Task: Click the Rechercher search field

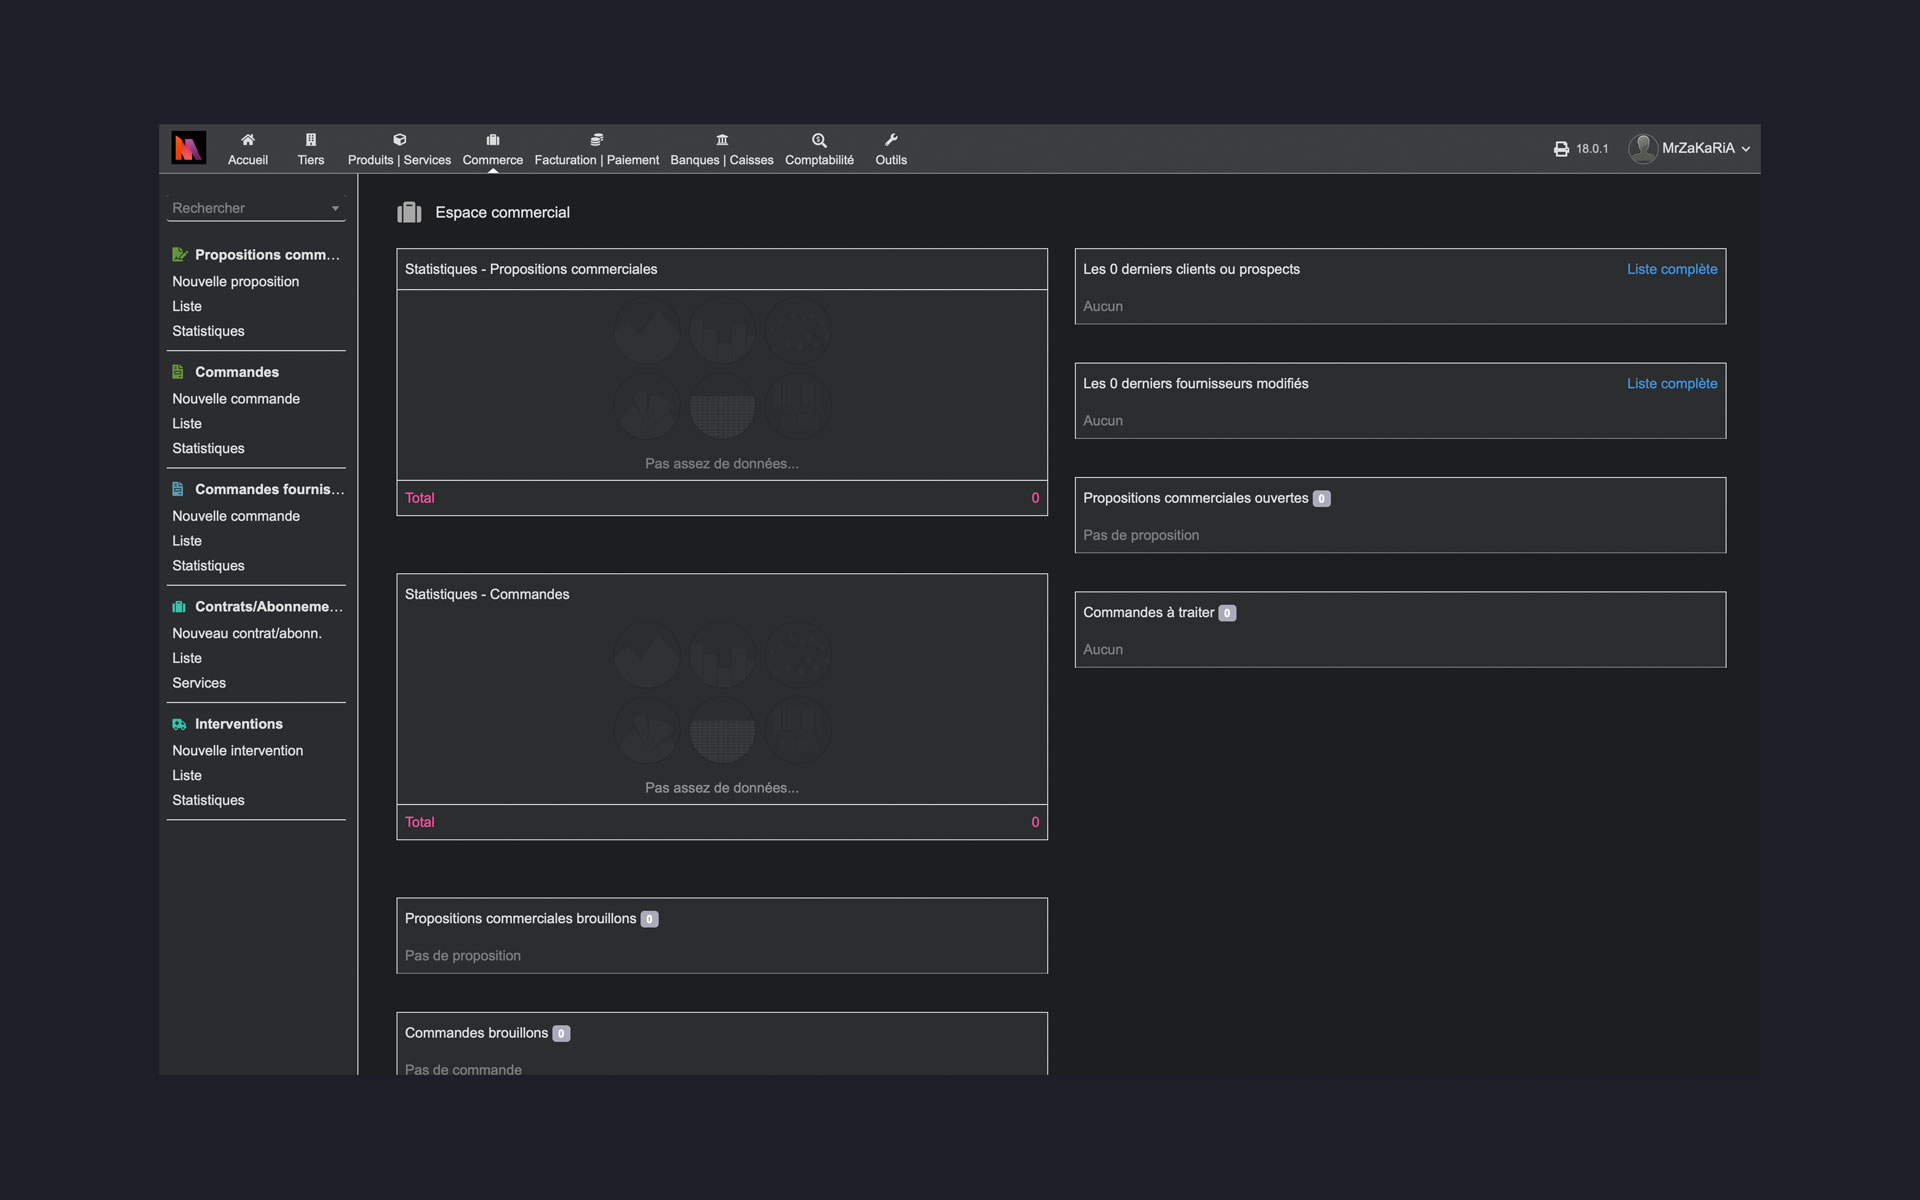Action: pyautogui.click(x=245, y=208)
